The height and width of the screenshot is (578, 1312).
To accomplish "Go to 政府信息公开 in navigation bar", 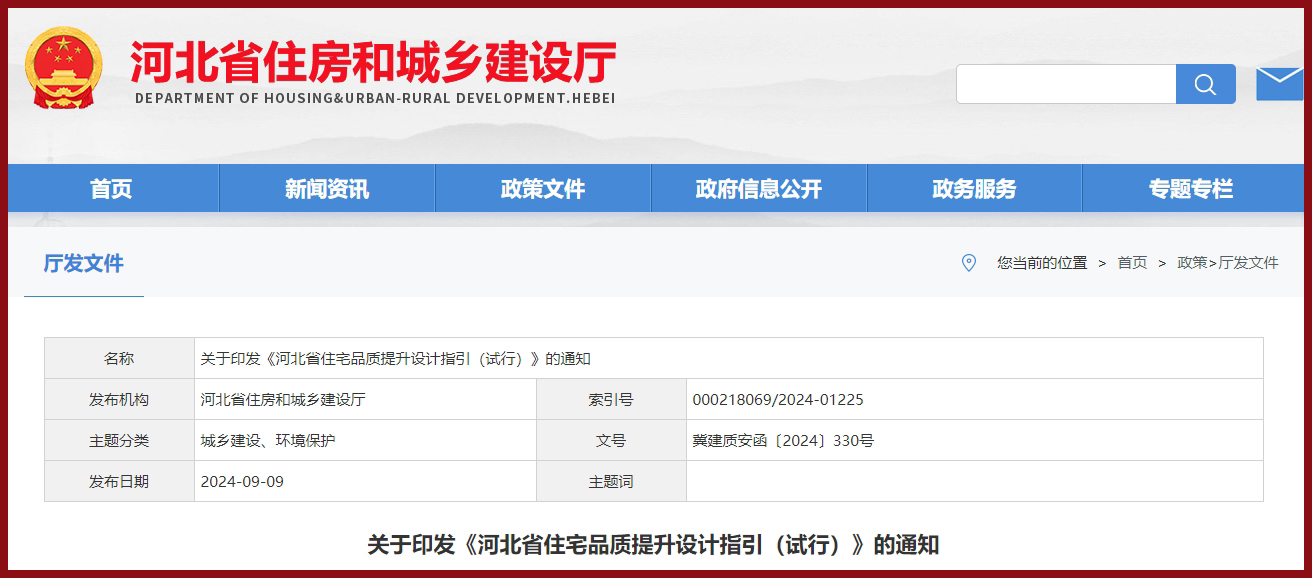I will coord(759,188).
